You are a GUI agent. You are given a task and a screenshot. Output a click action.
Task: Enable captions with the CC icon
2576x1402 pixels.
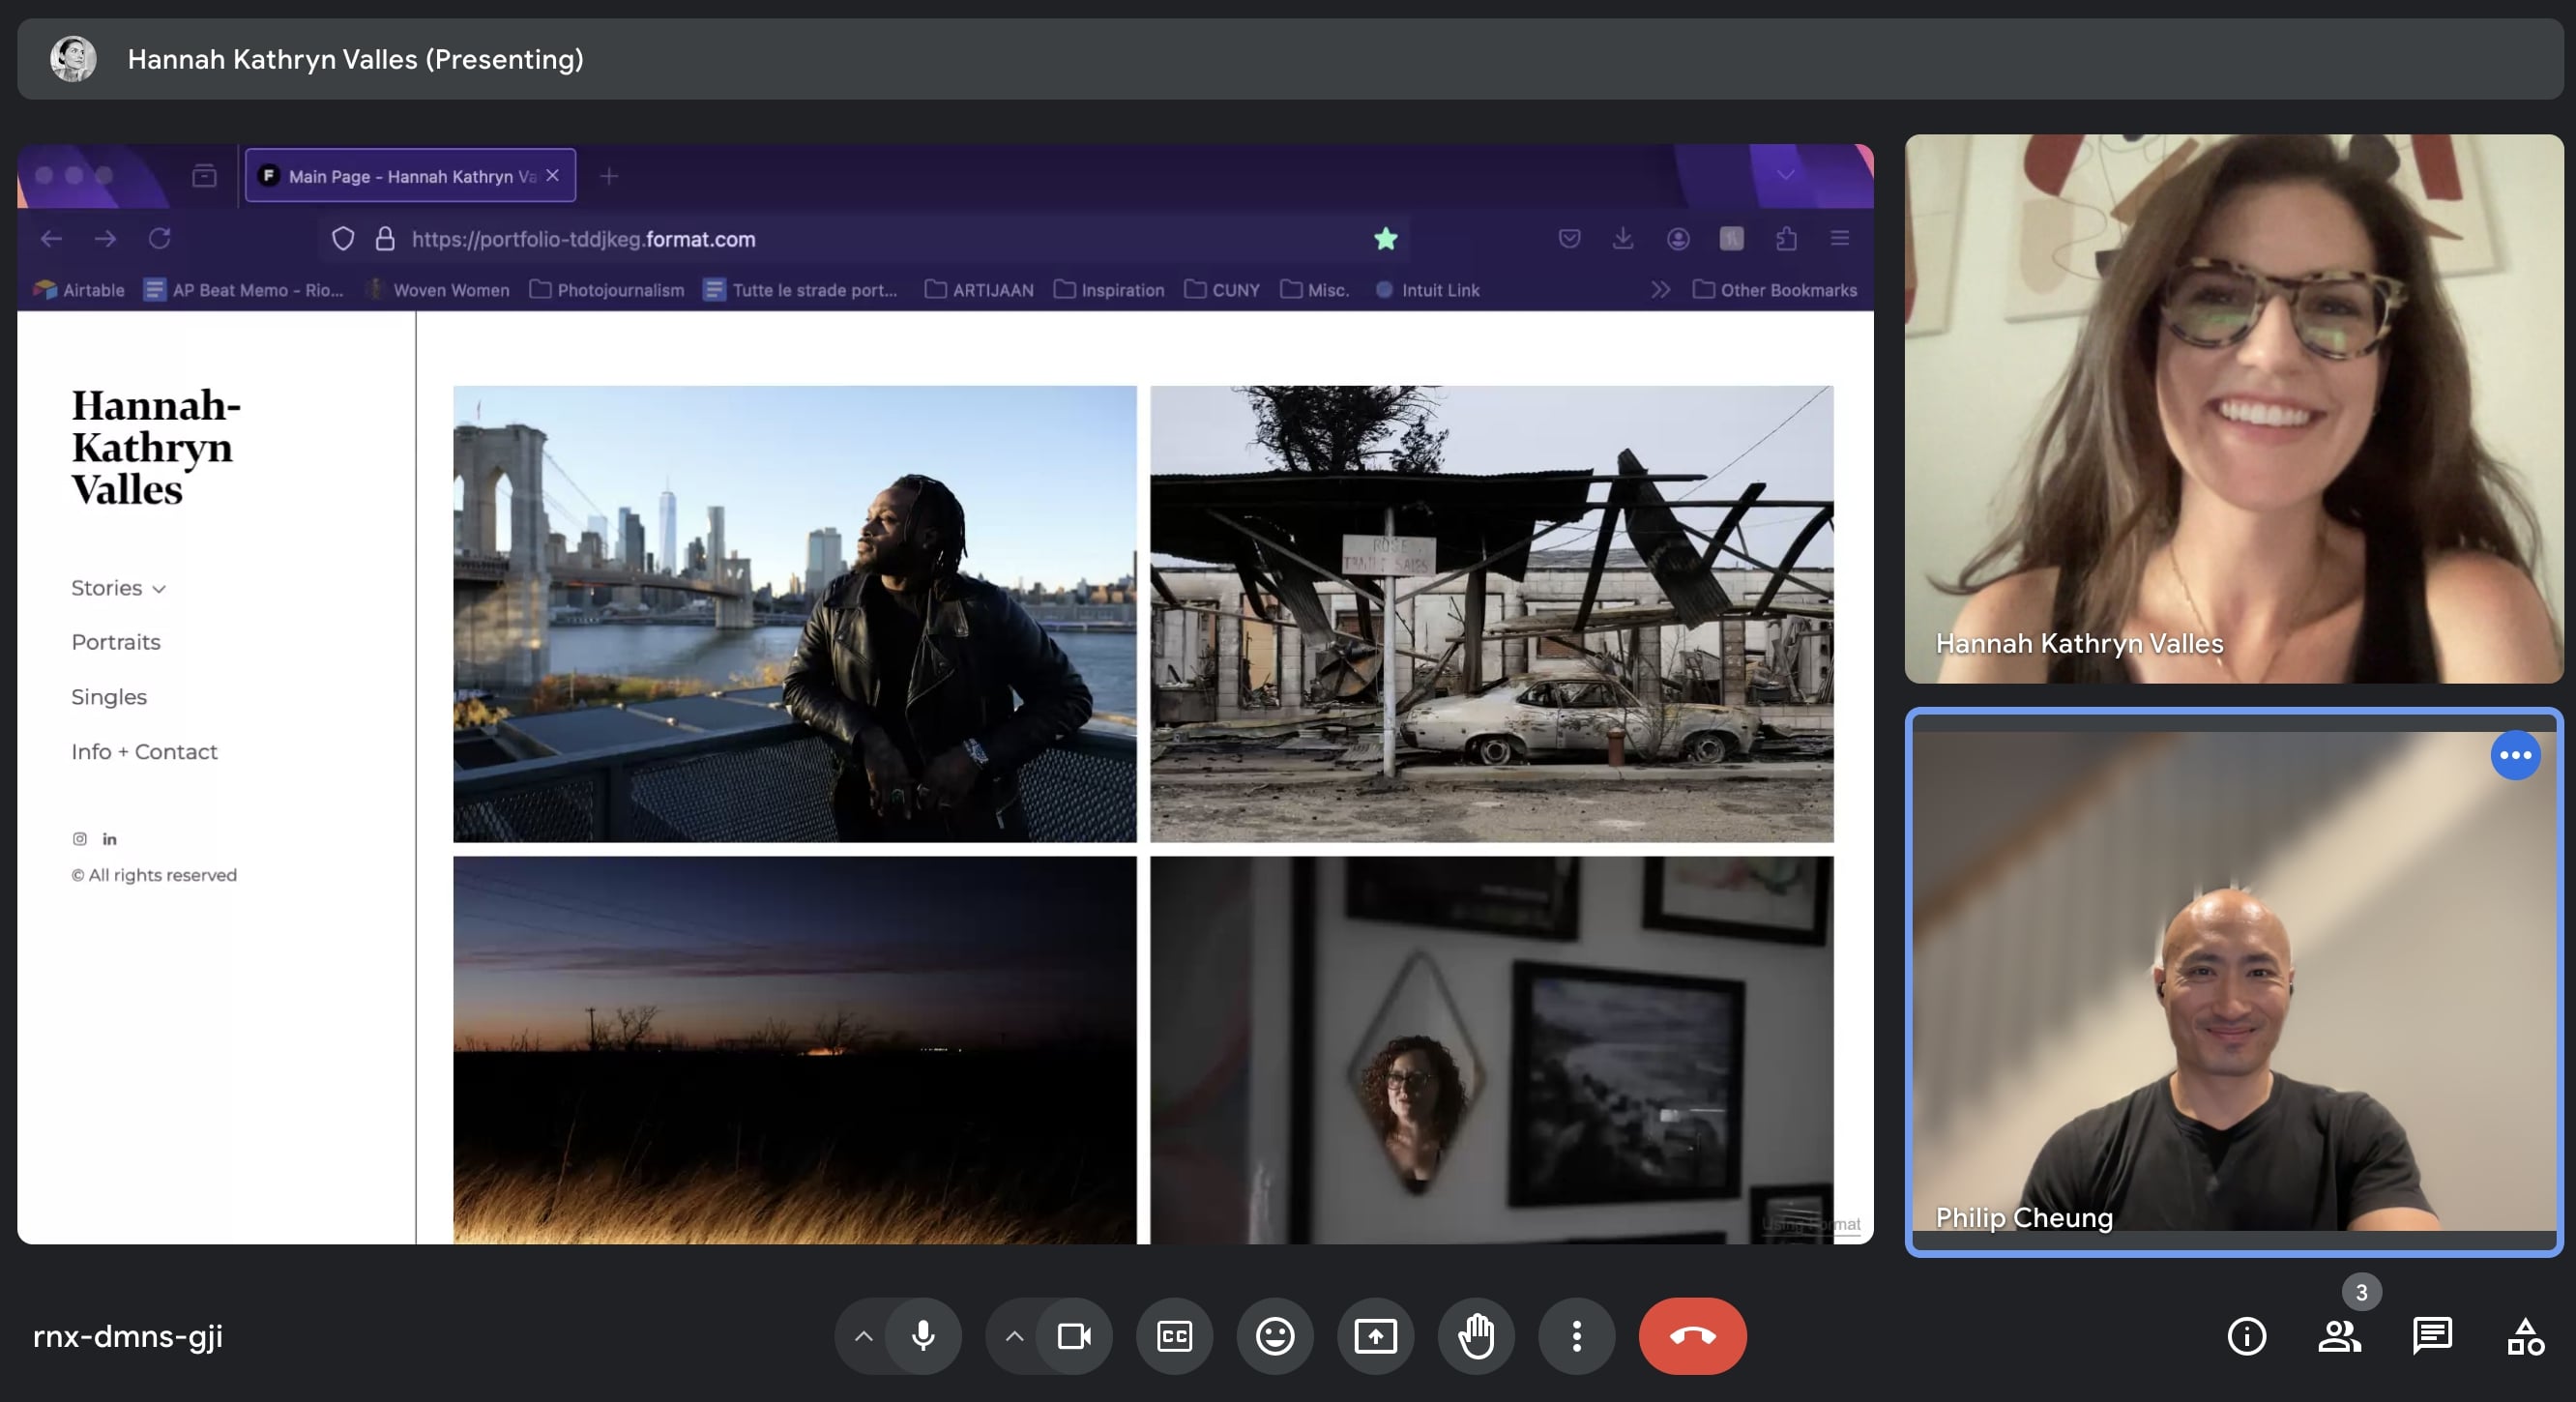click(x=1174, y=1336)
